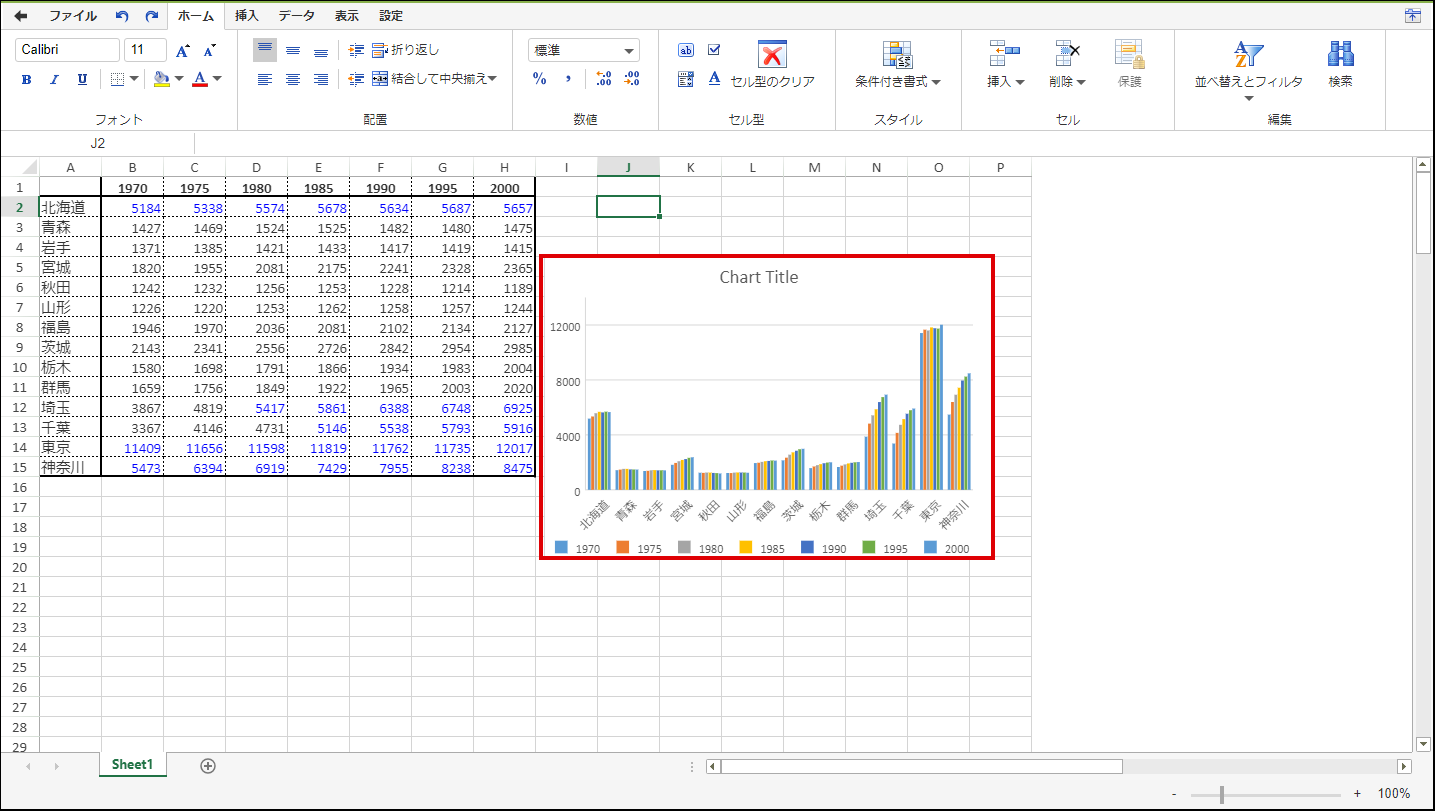This screenshot has width=1435, height=811.
Task: Select checkbox cell type icon
Action: pyautogui.click(x=714, y=50)
